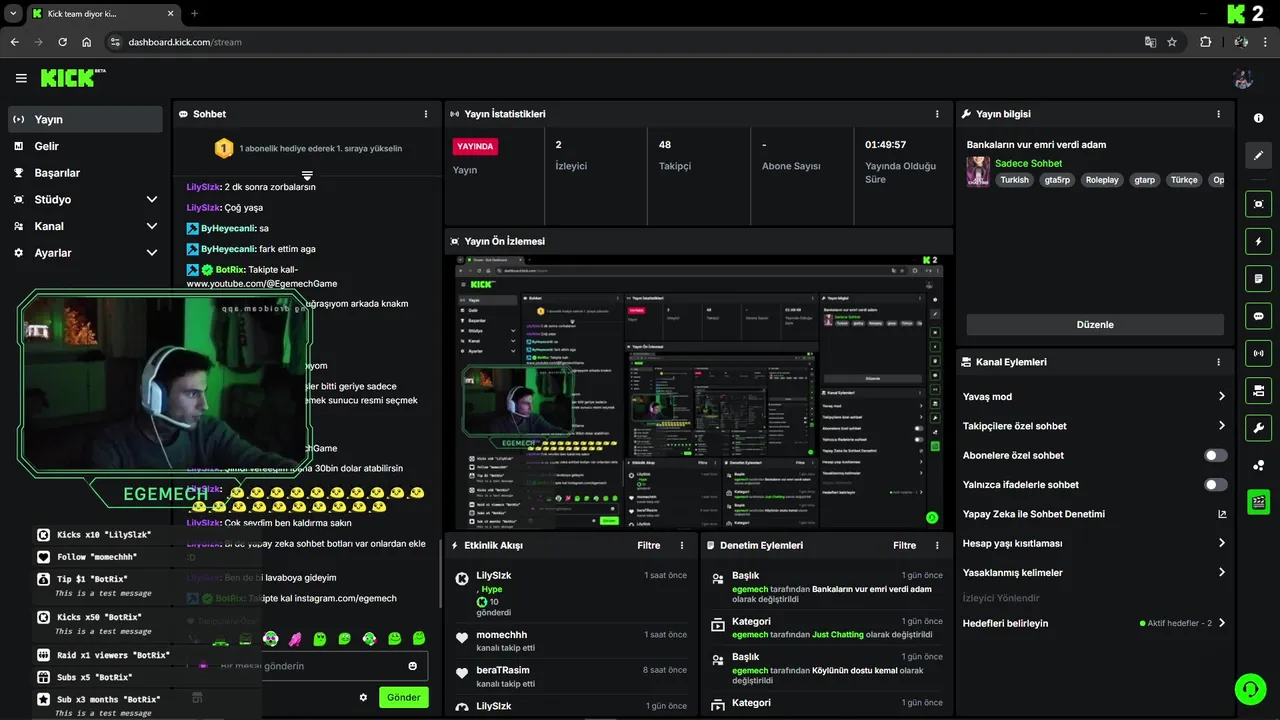Open Etkinlik Akışı panel three-dot menu
This screenshot has width=1280, height=720.
click(682, 546)
